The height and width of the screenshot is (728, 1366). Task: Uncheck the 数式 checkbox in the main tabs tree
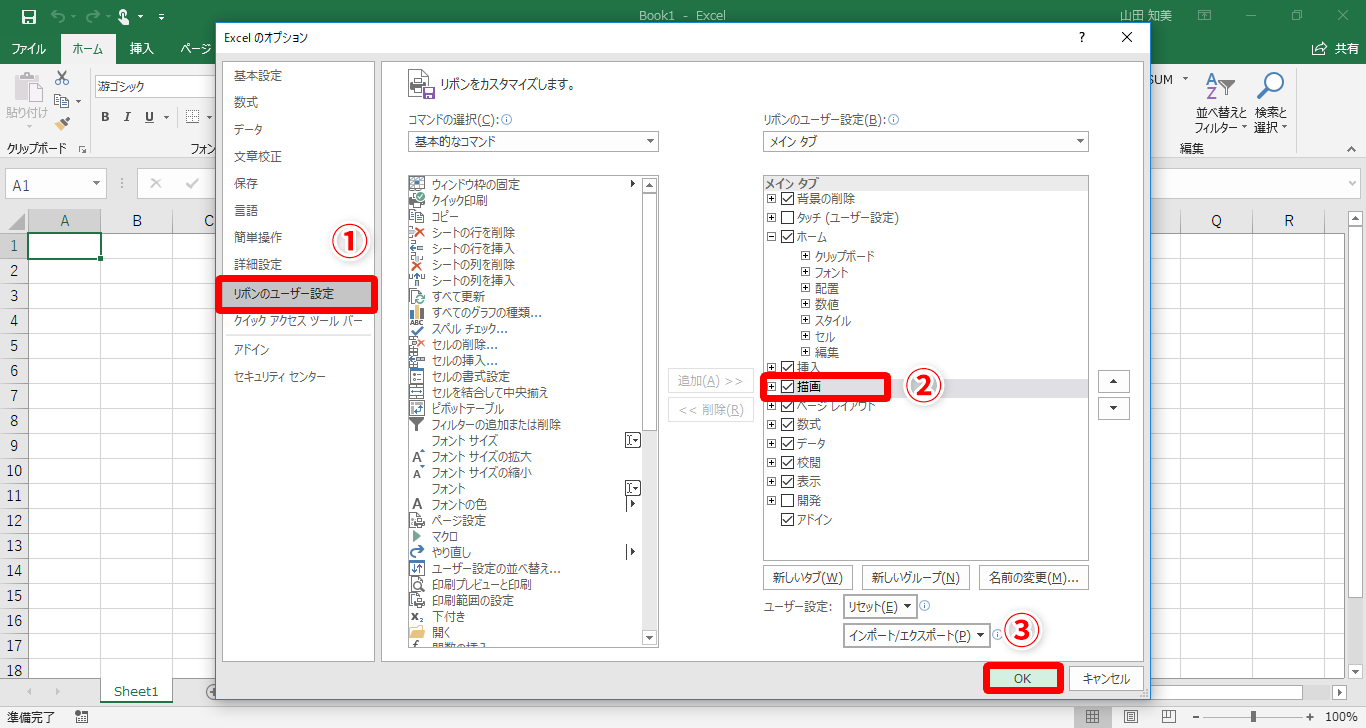(787, 425)
